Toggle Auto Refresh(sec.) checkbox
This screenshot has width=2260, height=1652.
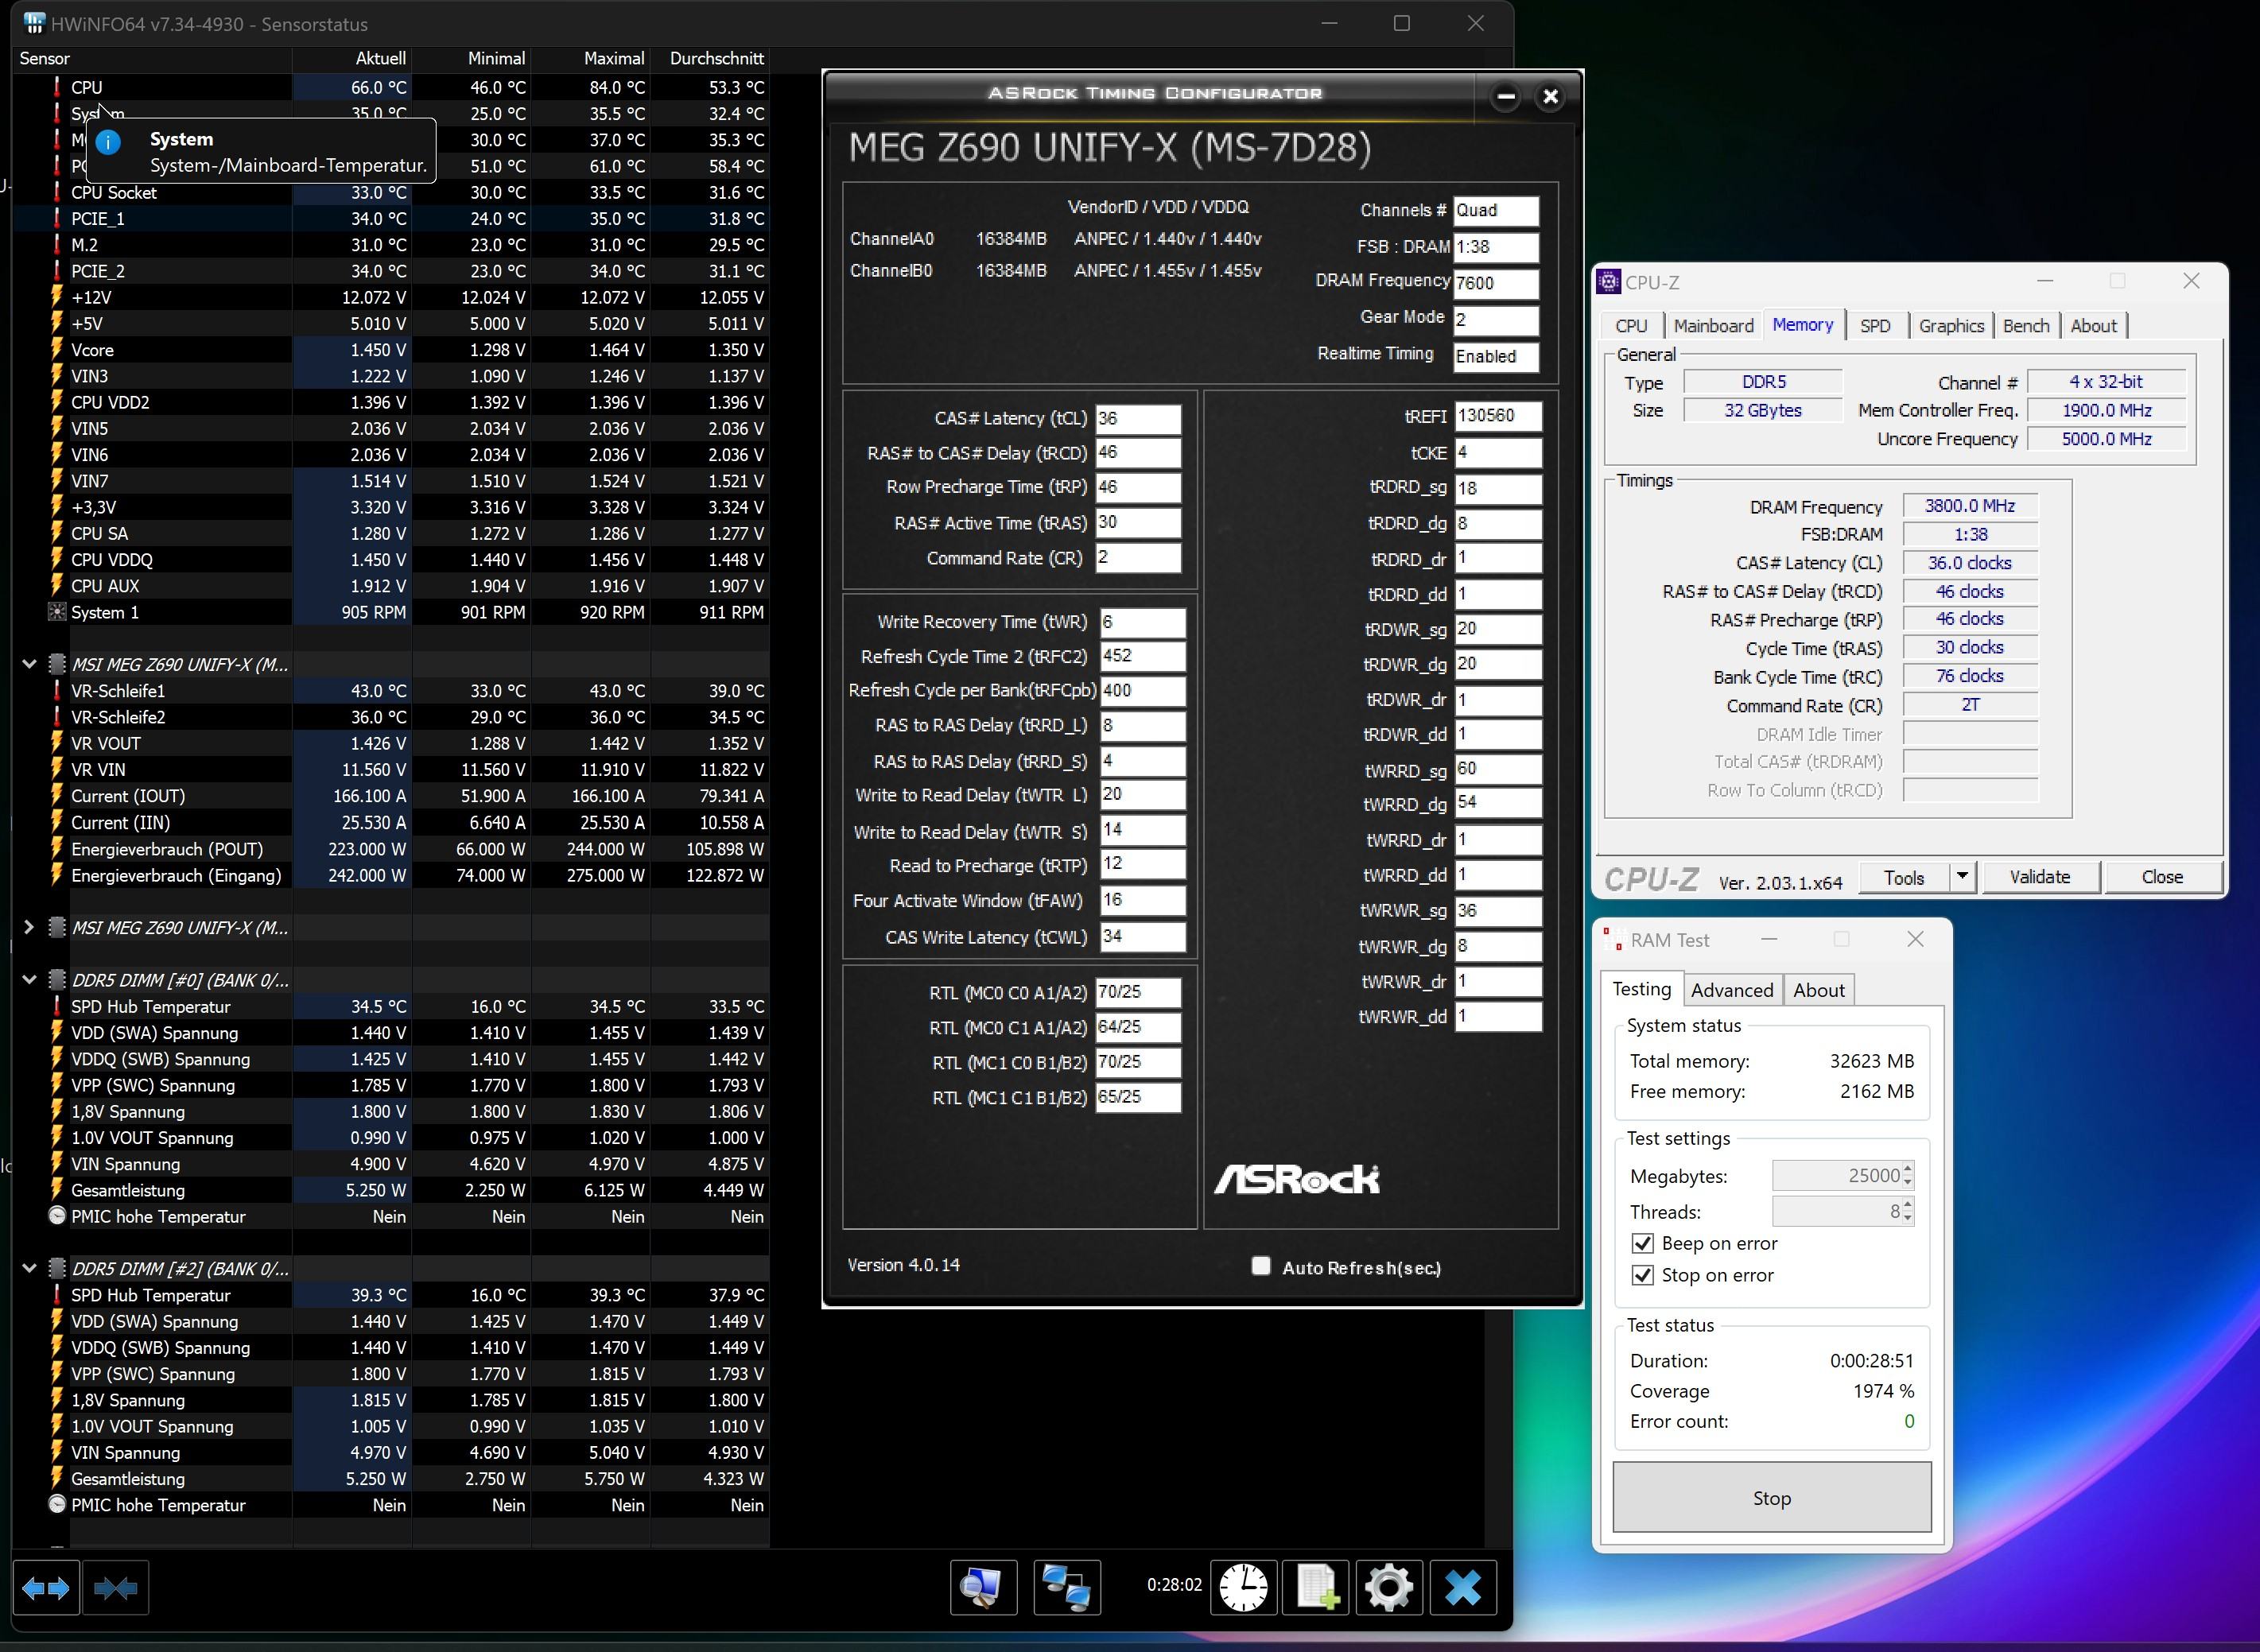[x=1261, y=1266]
